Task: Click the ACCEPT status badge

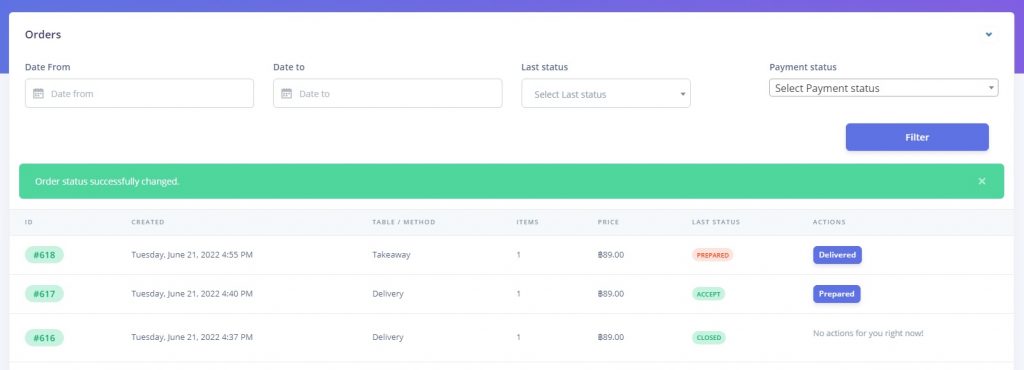Action: [x=709, y=294]
